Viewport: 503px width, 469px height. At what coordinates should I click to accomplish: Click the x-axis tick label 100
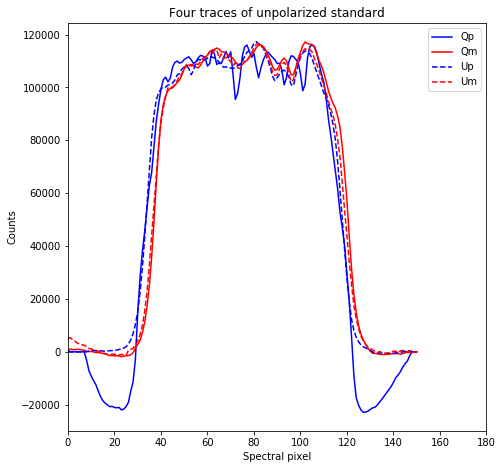click(300, 442)
